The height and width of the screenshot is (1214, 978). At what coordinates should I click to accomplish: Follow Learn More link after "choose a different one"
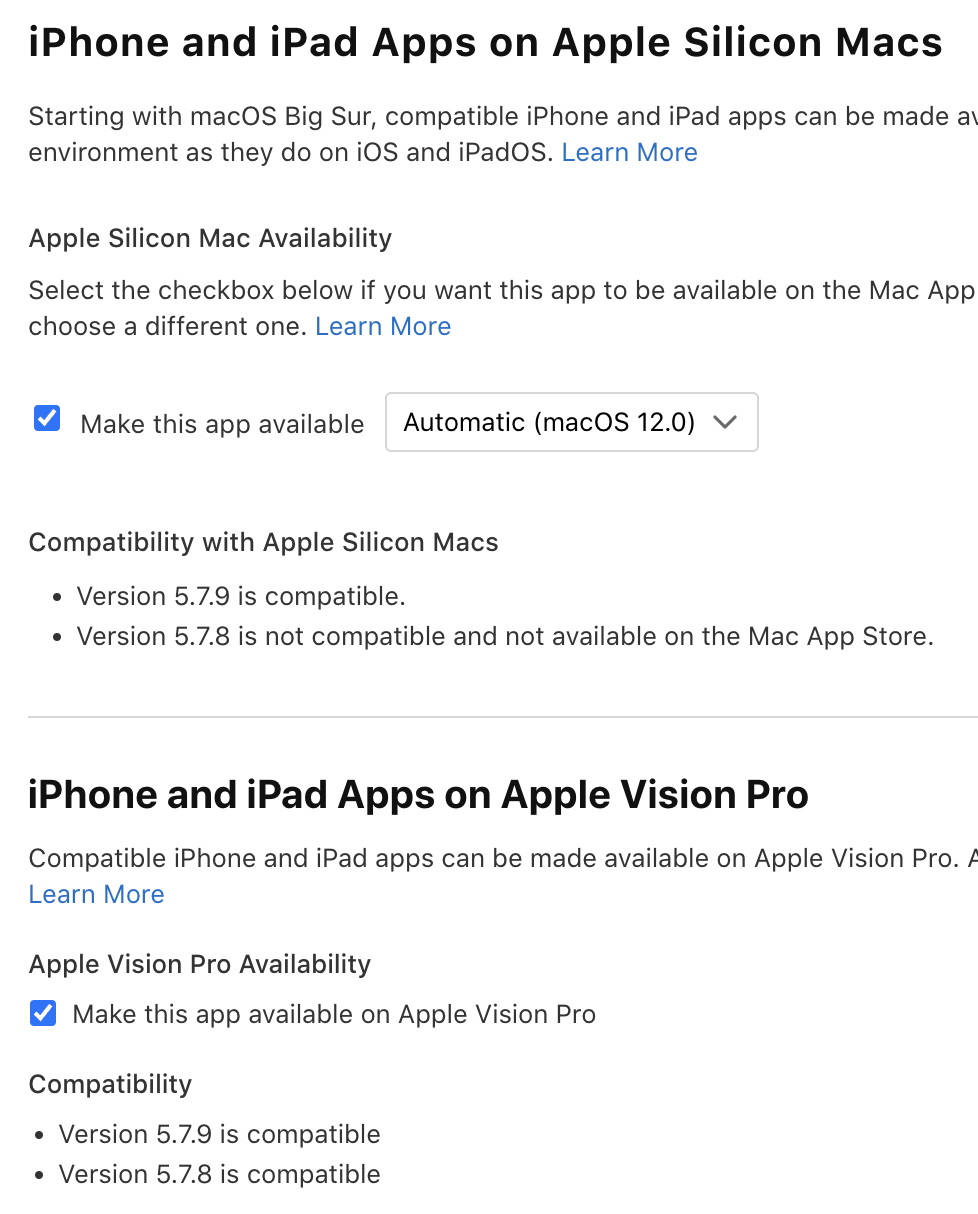tap(383, 327)
